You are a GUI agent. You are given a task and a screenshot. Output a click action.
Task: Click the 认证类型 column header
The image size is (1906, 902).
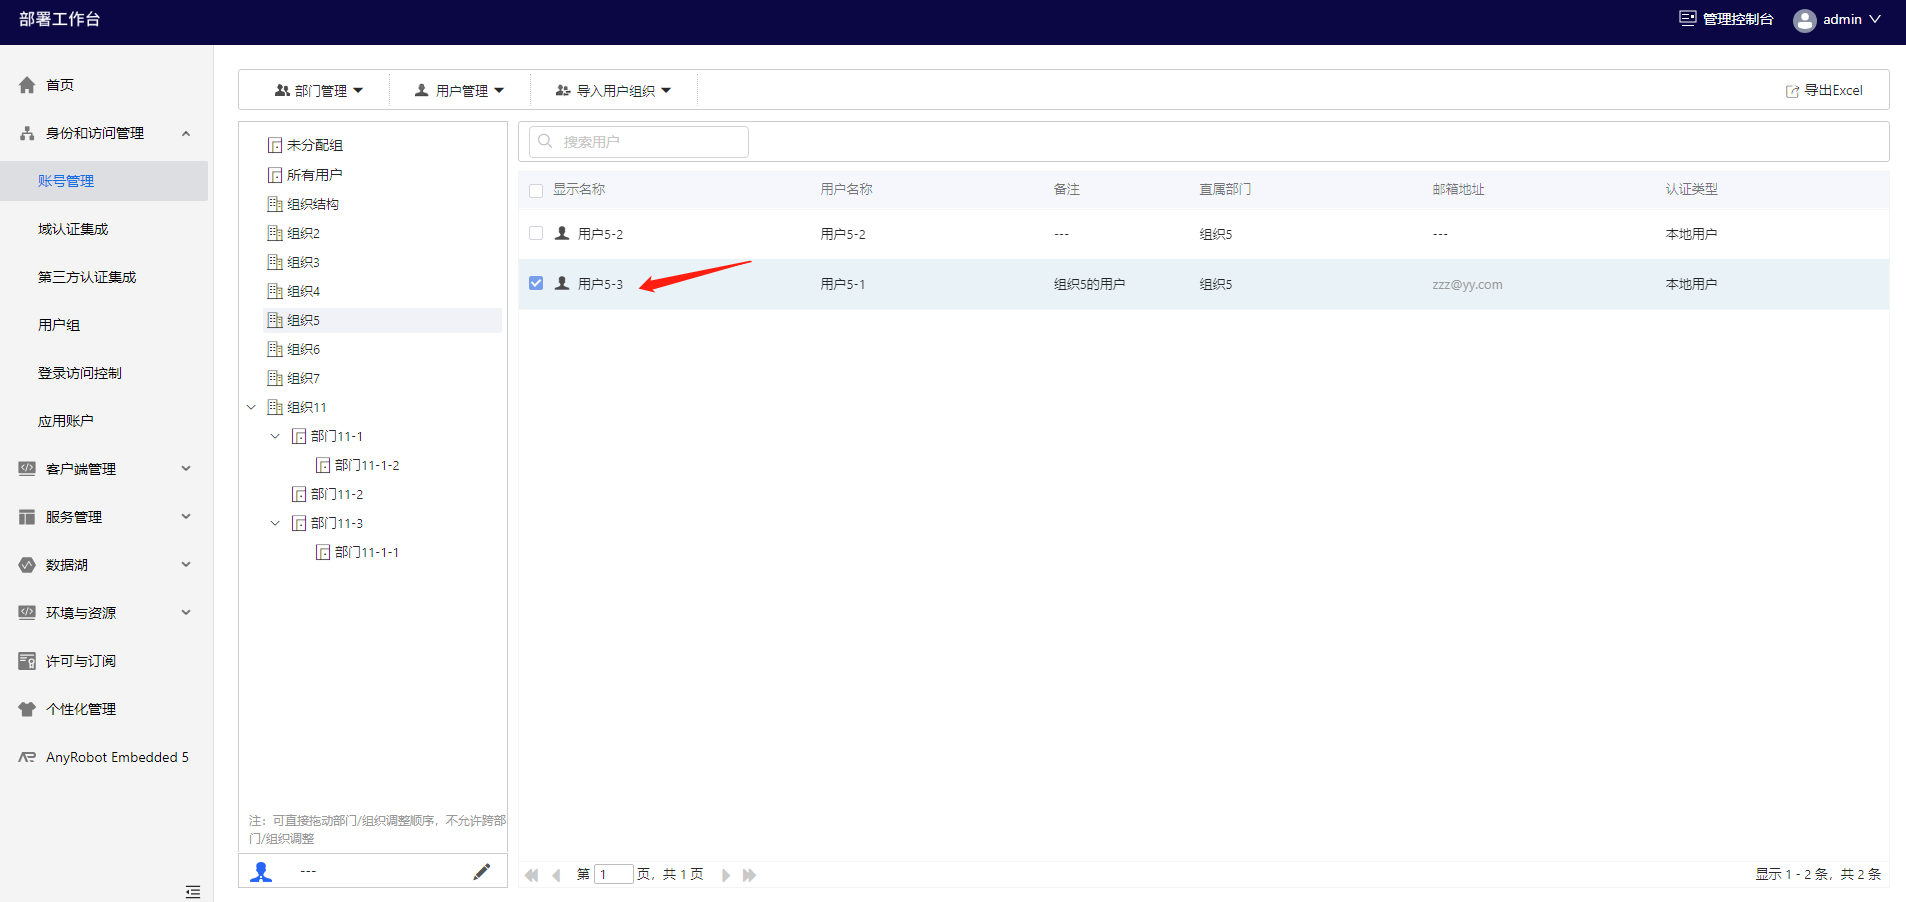coord(1691,189)
